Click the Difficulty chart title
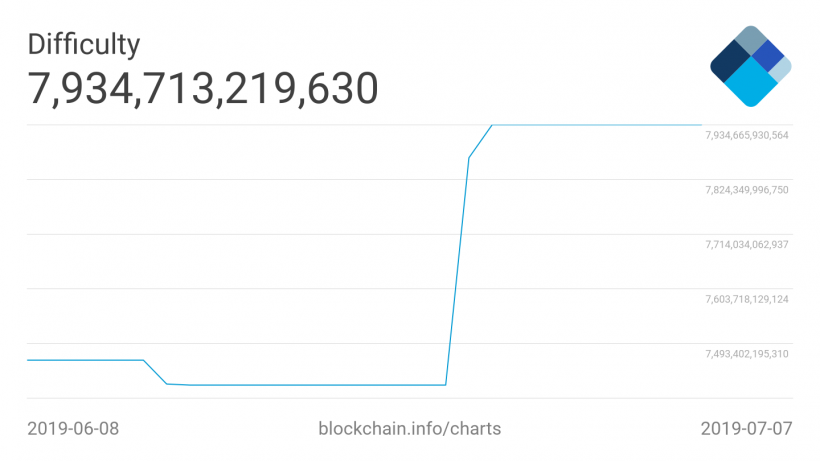 tap(83, 44)
